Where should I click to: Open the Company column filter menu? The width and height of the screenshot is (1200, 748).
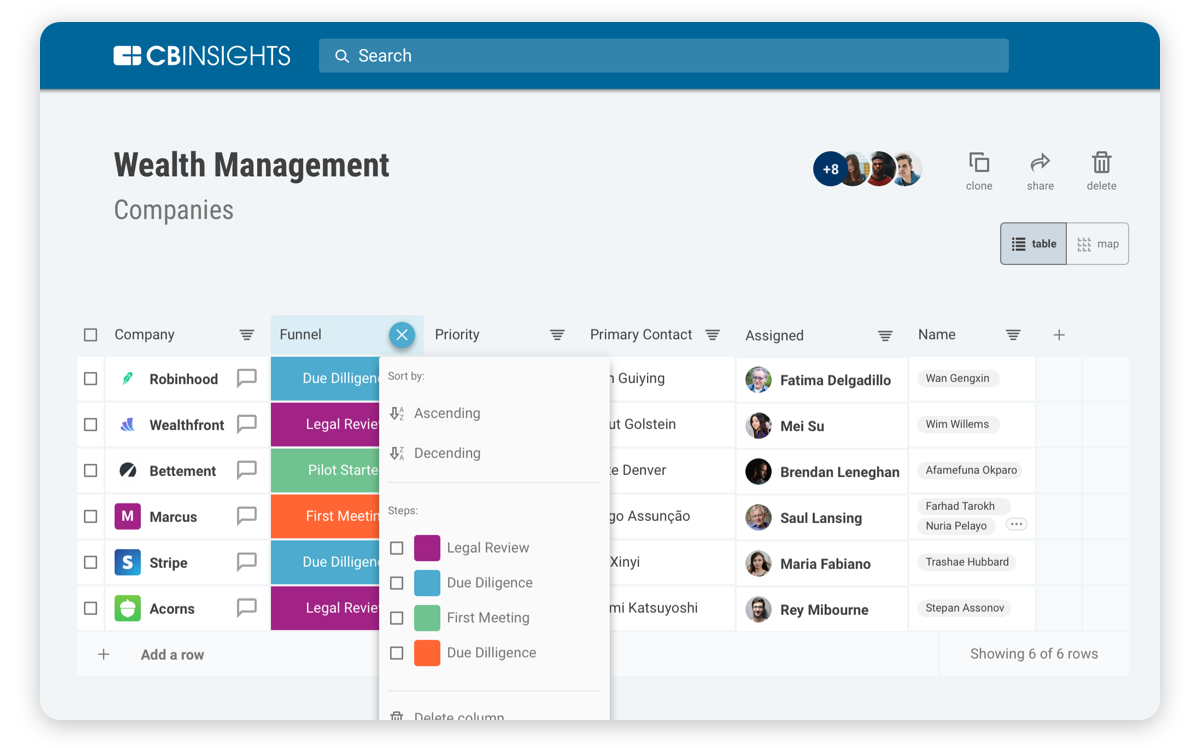click(x=247, y=335)
